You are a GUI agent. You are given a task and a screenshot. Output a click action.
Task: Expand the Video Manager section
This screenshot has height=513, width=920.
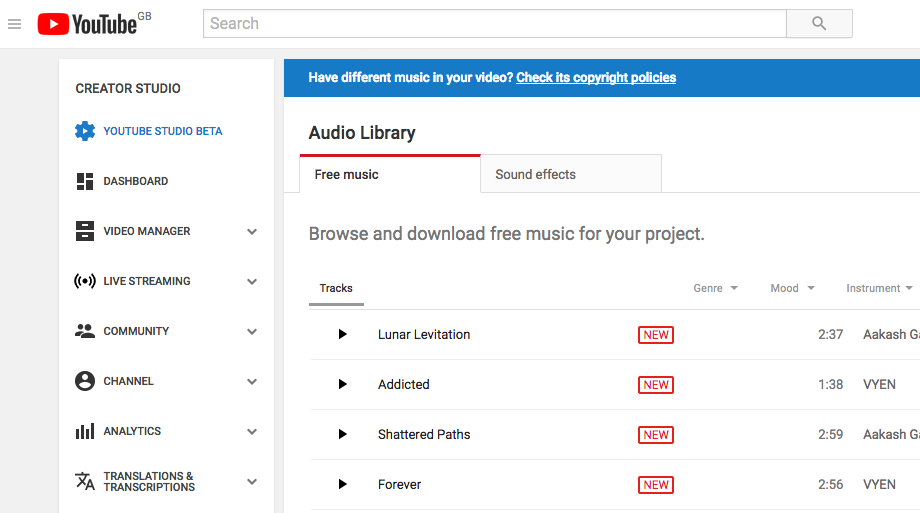point(252,232)
